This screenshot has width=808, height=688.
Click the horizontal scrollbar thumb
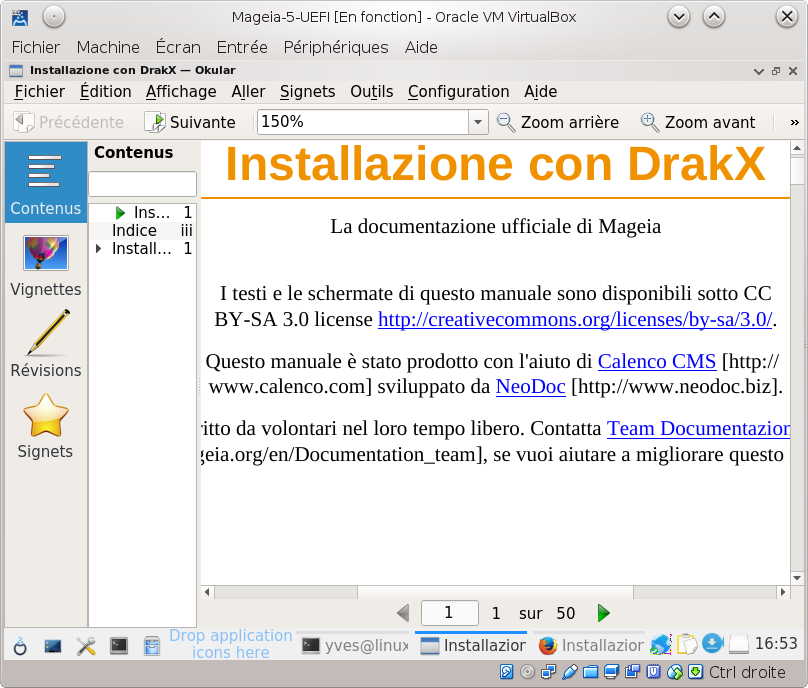(495, 592)
